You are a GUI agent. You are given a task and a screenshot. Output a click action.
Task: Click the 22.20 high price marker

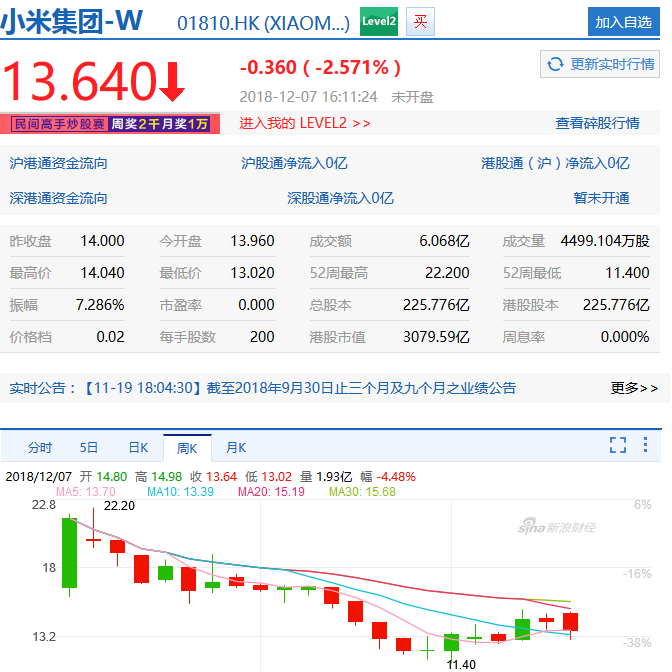pyautogui.click(x=119, y=506)
